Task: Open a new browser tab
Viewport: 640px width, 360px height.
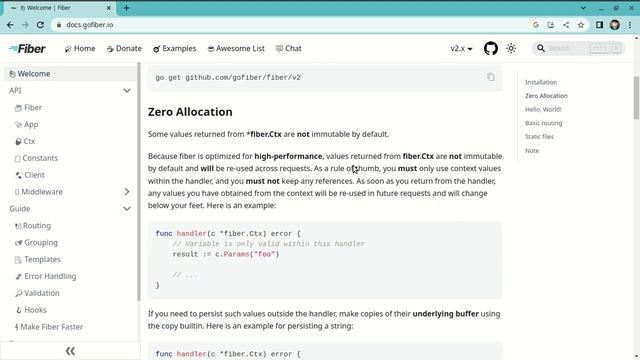Action: coord(127,8)
